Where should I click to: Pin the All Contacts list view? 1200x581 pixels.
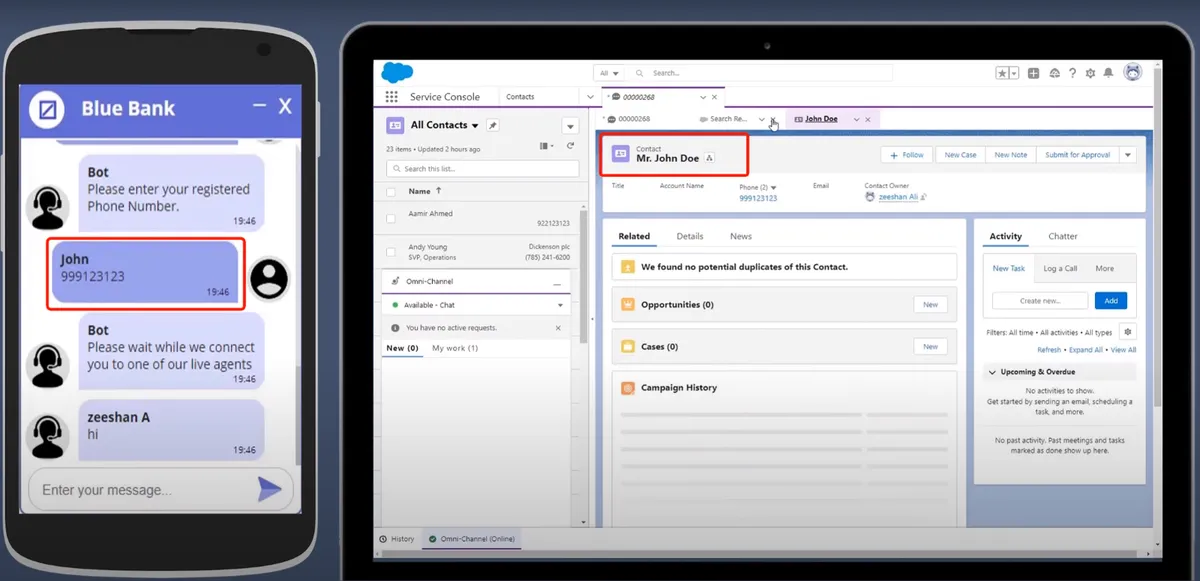[x=492, y=125]
